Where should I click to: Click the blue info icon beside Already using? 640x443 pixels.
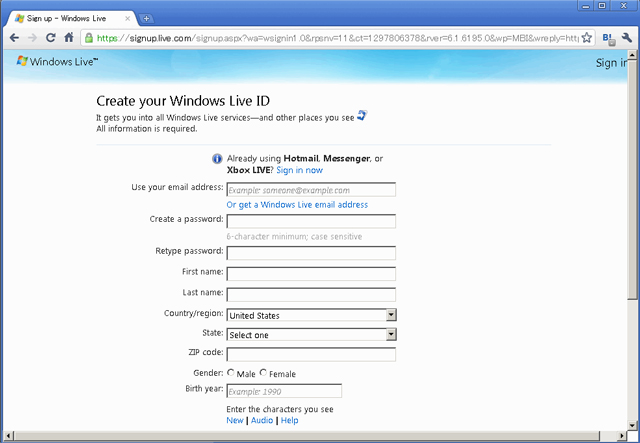217,159
